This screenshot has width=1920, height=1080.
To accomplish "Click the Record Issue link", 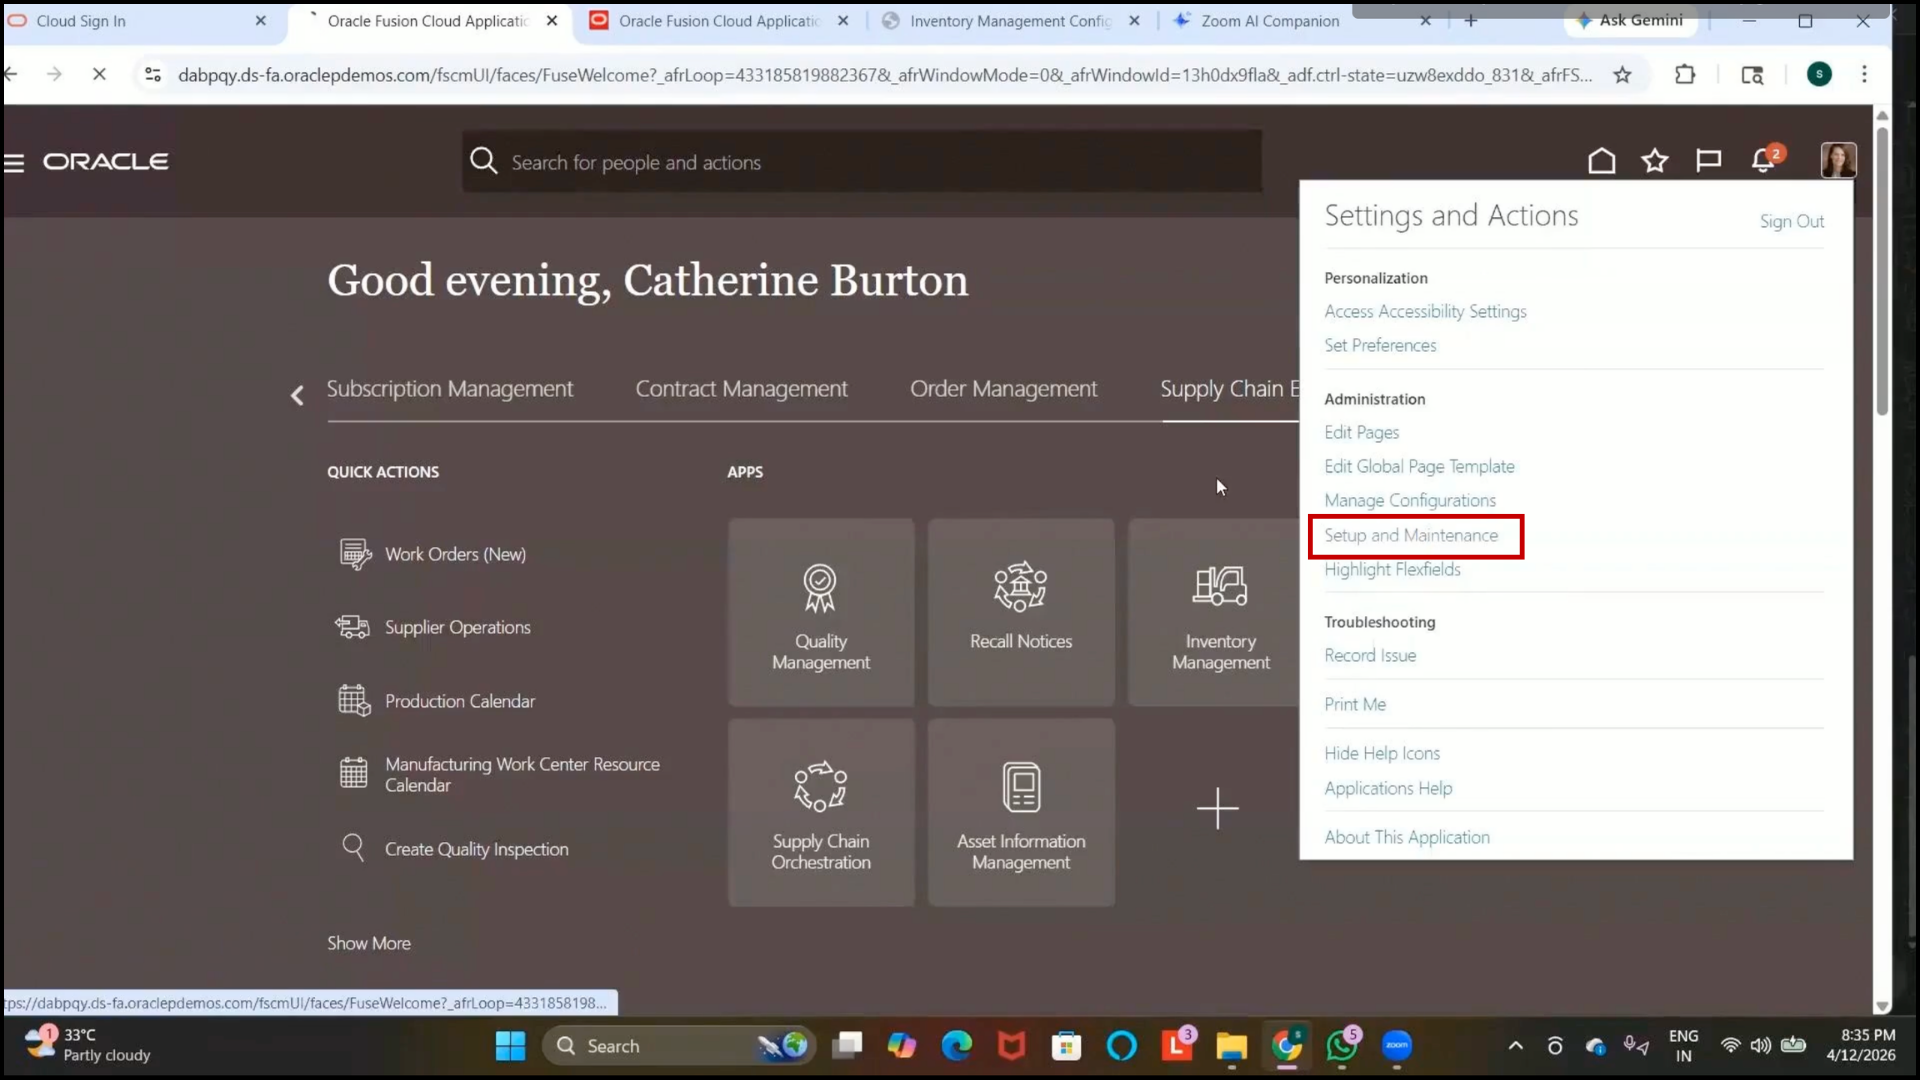I will [1370, 655].
